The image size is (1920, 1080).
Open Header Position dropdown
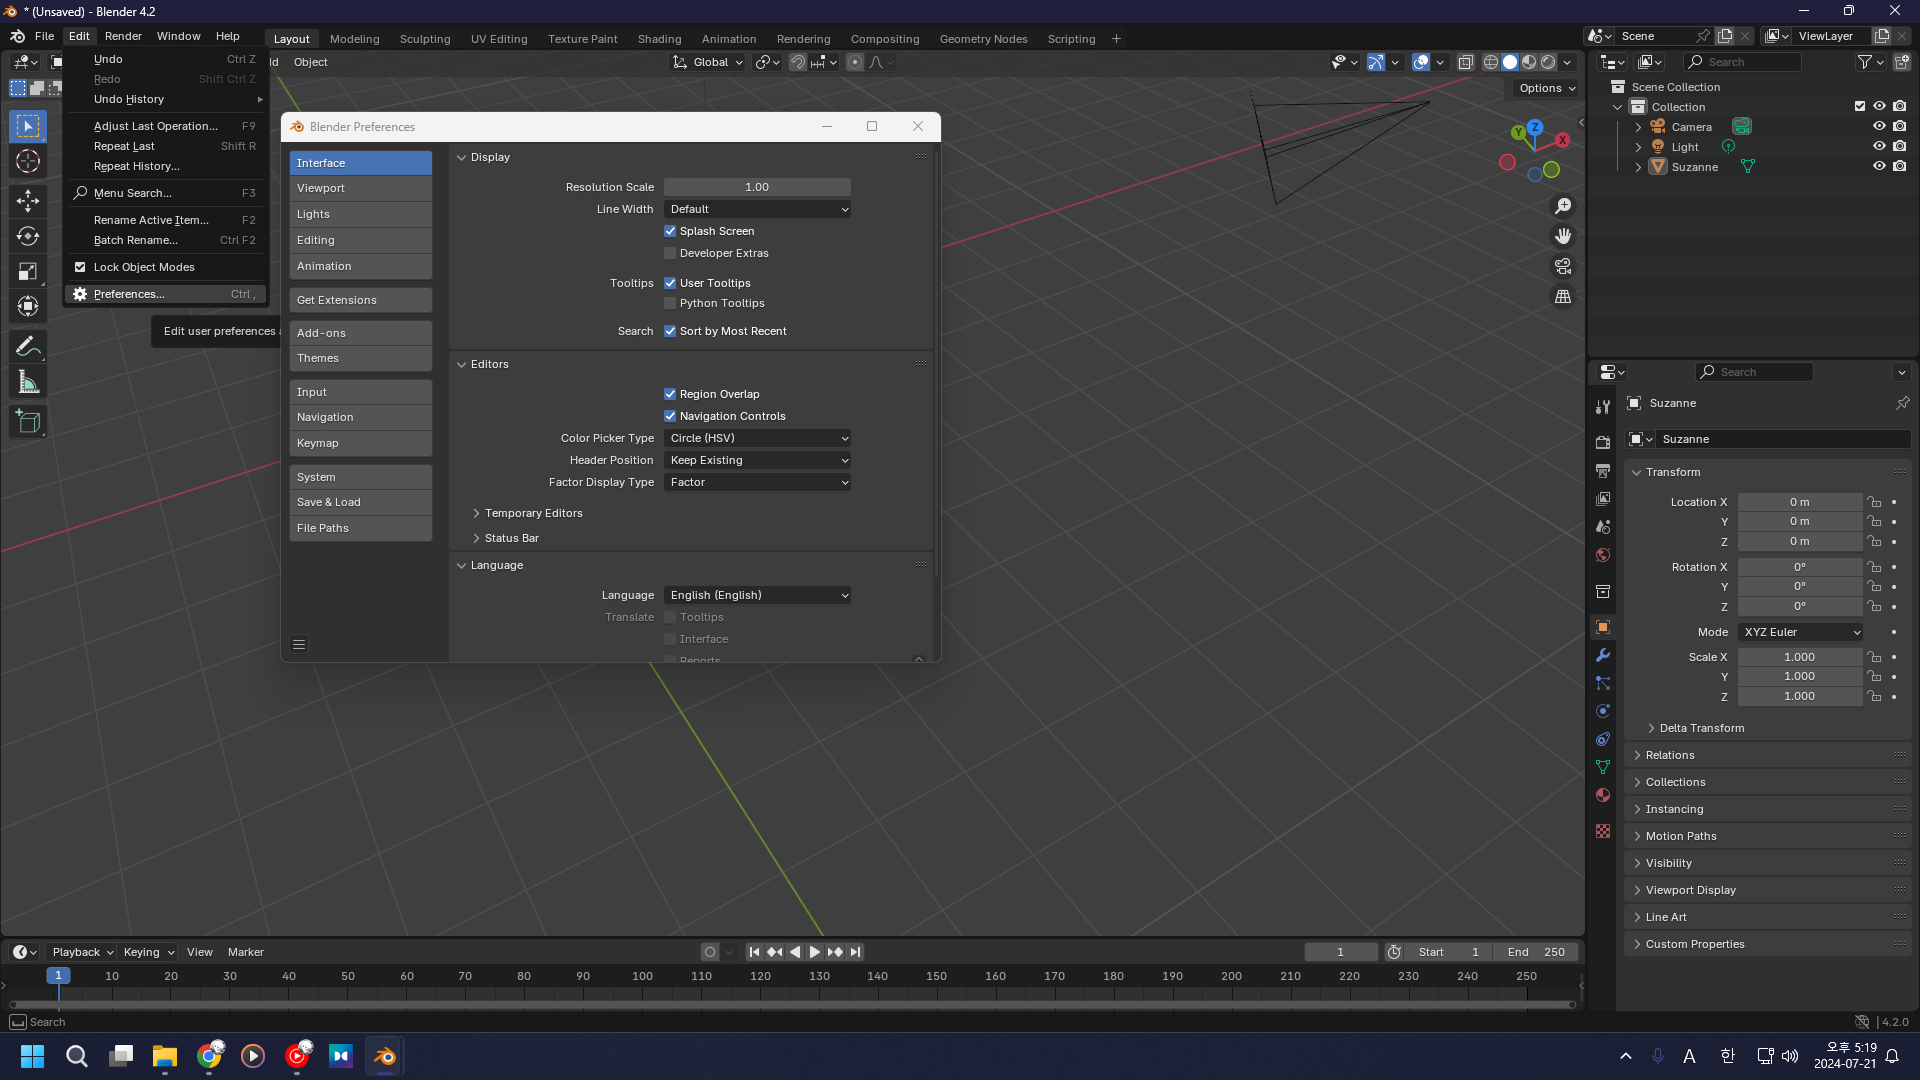point(757,460)
